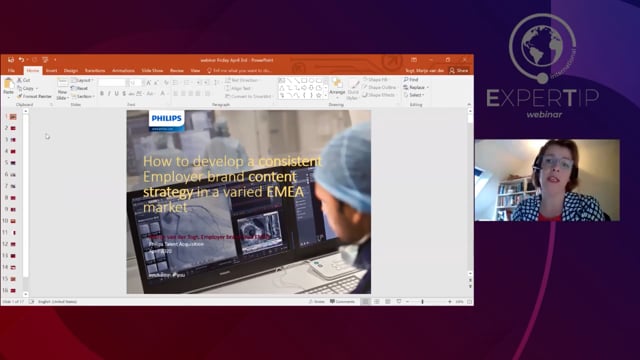Insert a New Slide
The width and height of the screenshot is (640, 360).
coord(62,89)
